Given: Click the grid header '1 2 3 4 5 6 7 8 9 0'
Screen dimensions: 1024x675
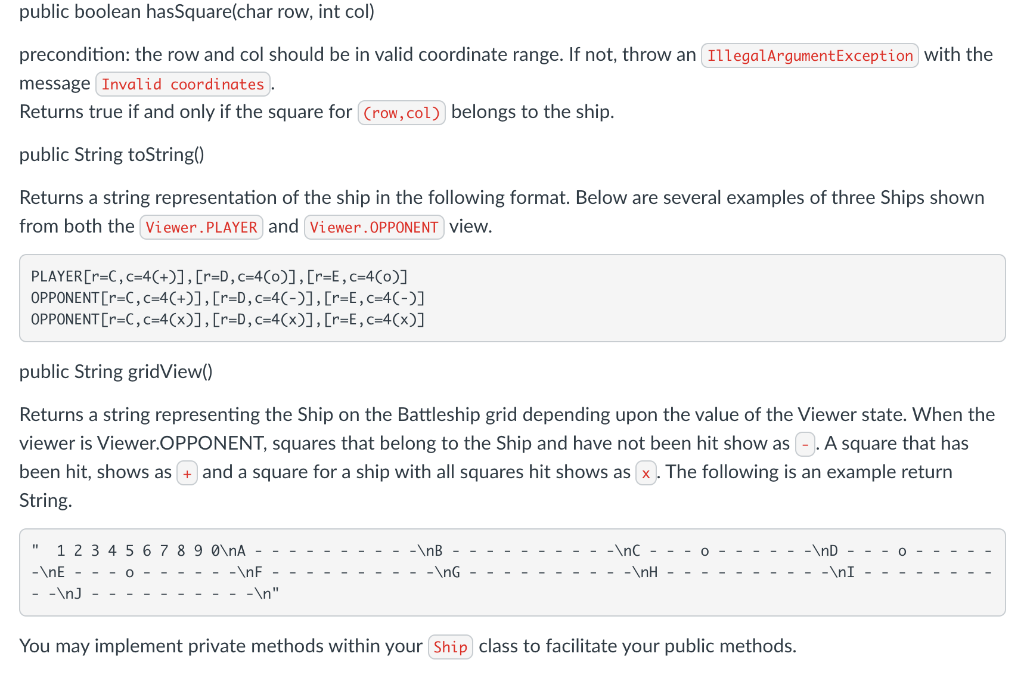Looking at the screenshot, I should 138,551.
